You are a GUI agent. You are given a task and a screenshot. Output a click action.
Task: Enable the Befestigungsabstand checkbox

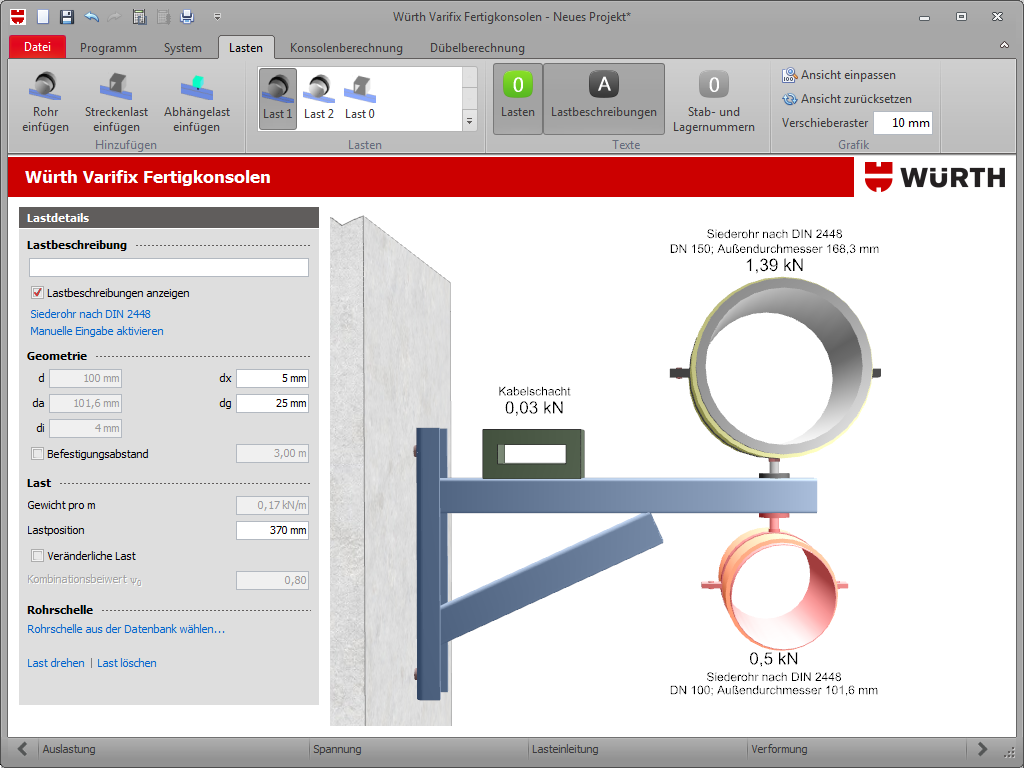pyautogui.click(x=37, y=453)
